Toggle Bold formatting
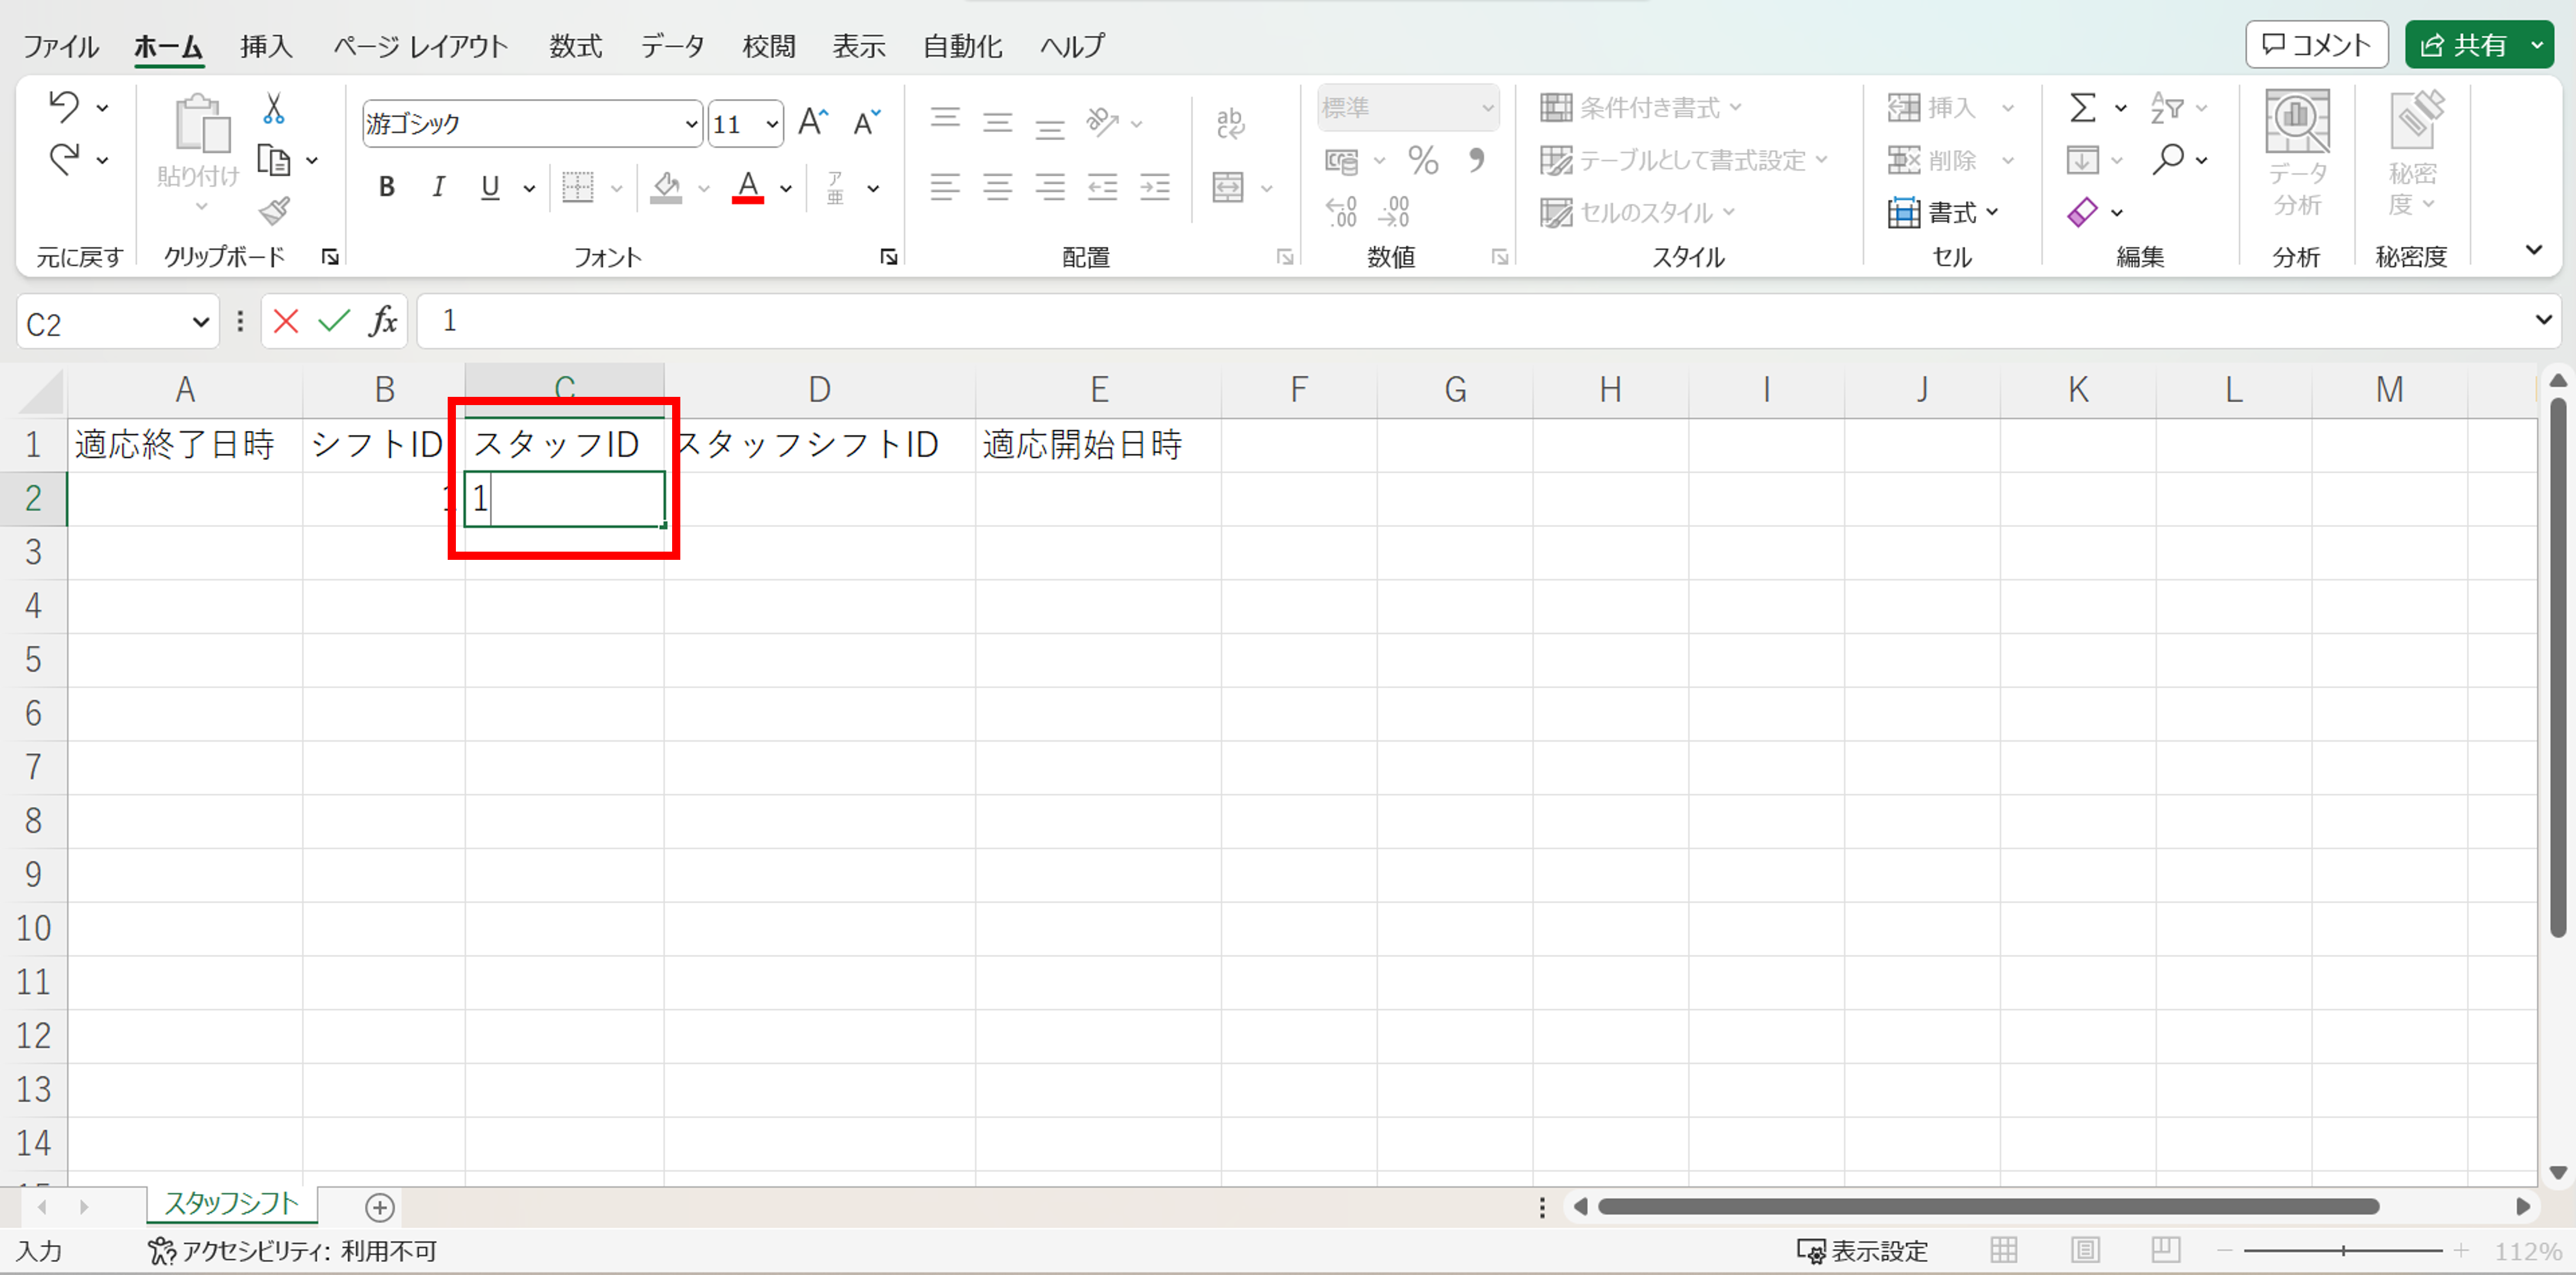 click(387, 187)
